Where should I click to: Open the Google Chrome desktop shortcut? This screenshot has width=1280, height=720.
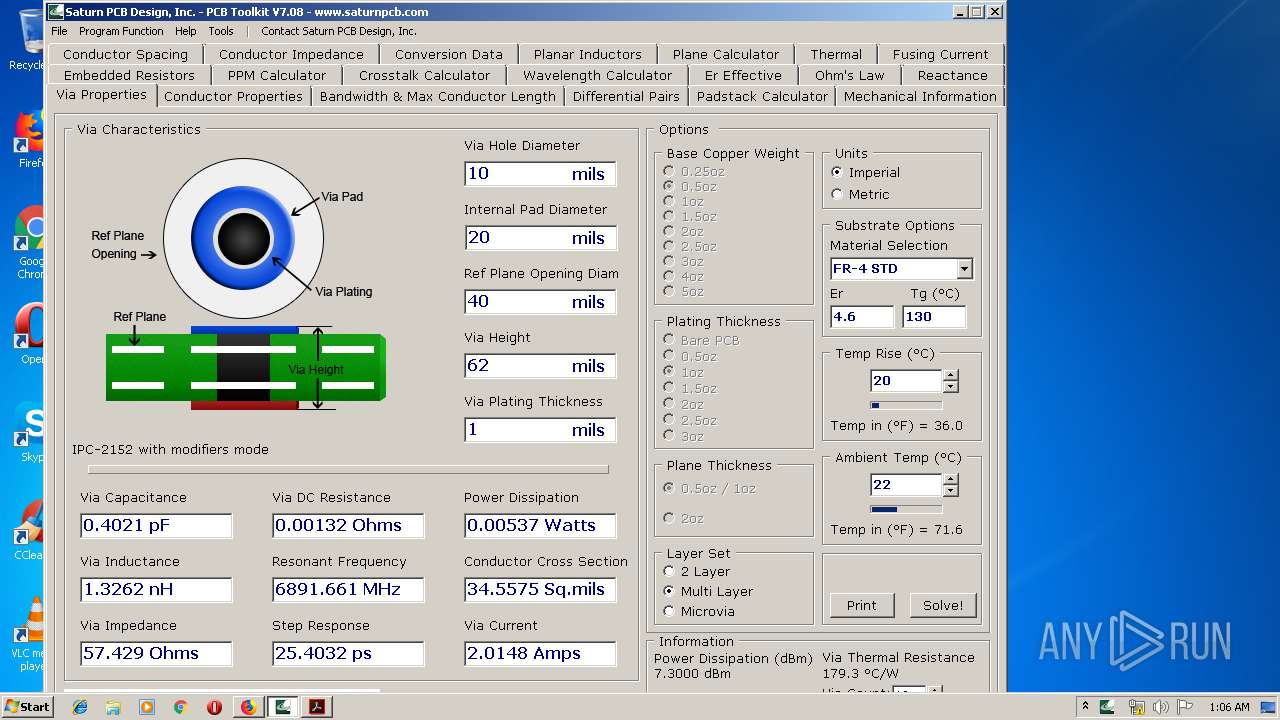[31, 243]
